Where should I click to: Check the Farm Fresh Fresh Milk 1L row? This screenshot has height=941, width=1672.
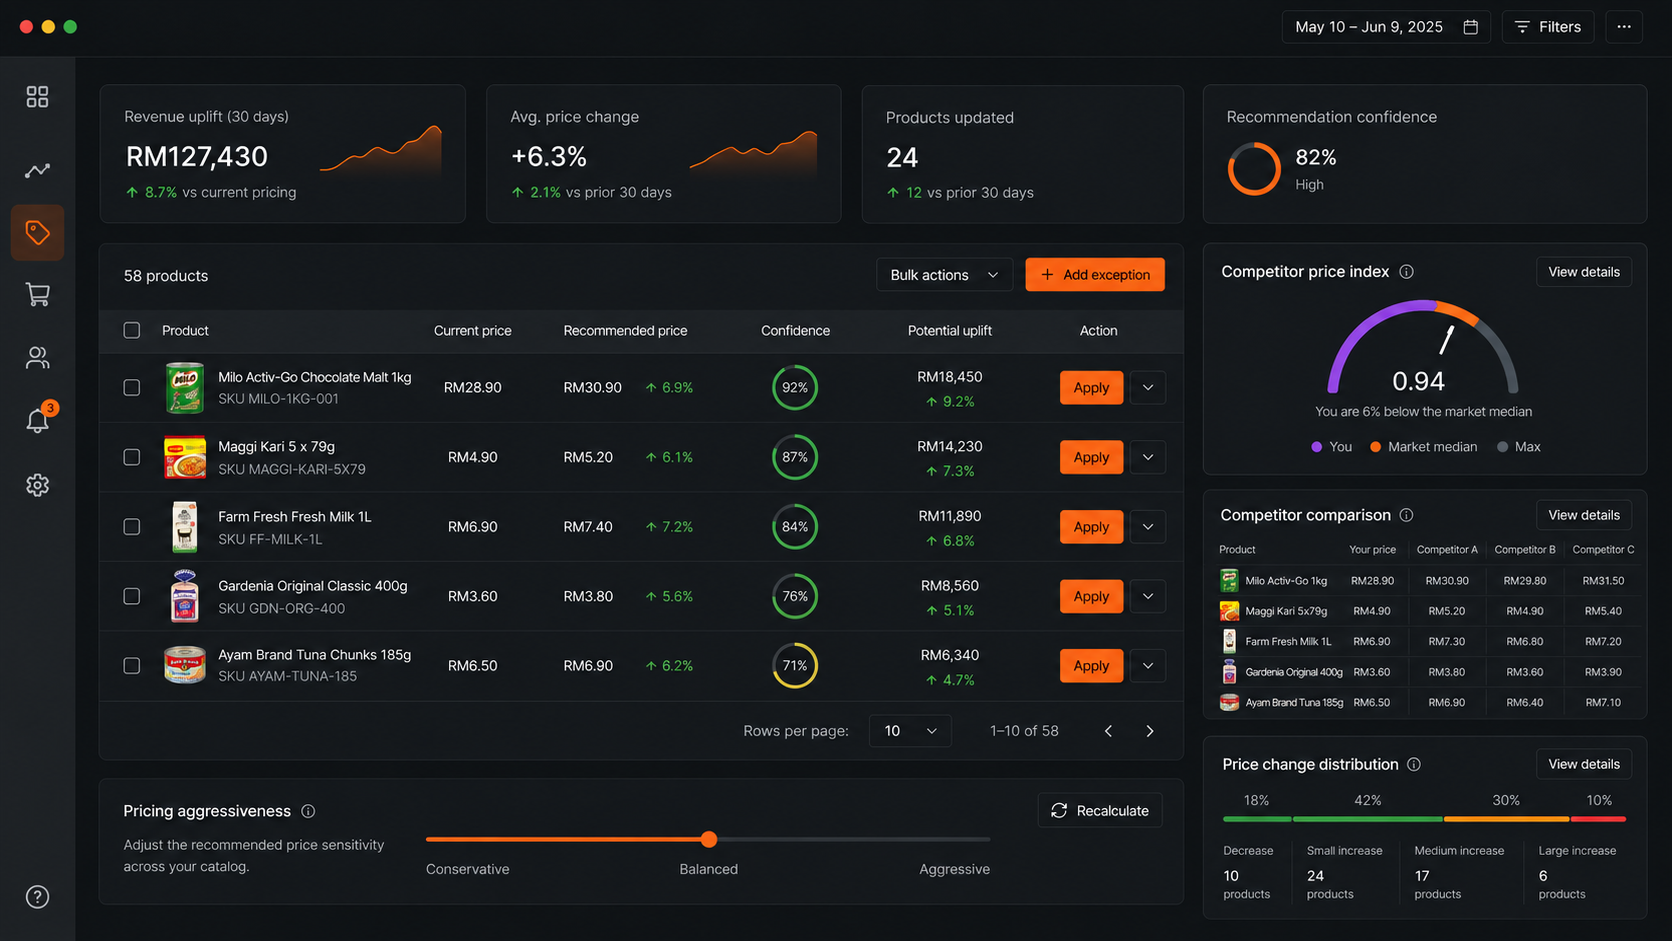coord(132,527)
